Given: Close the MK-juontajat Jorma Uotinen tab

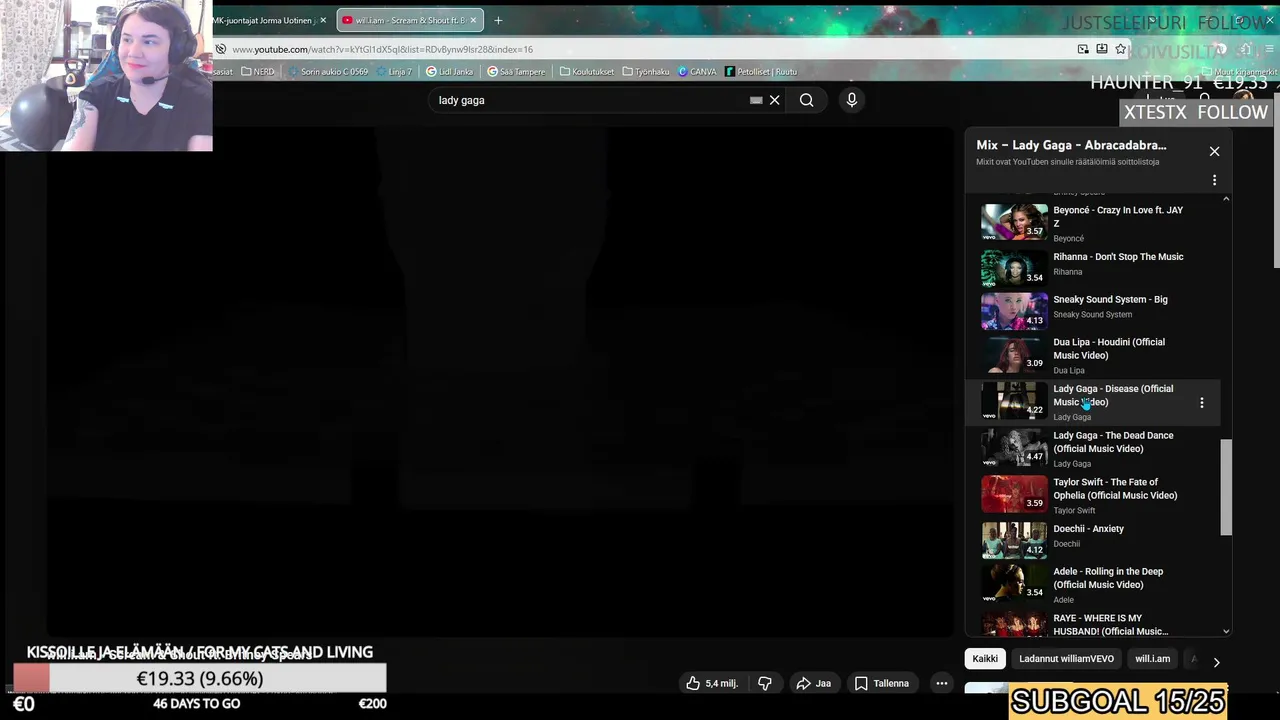Looking at the screenshot, I should click(x=323, y=20).
